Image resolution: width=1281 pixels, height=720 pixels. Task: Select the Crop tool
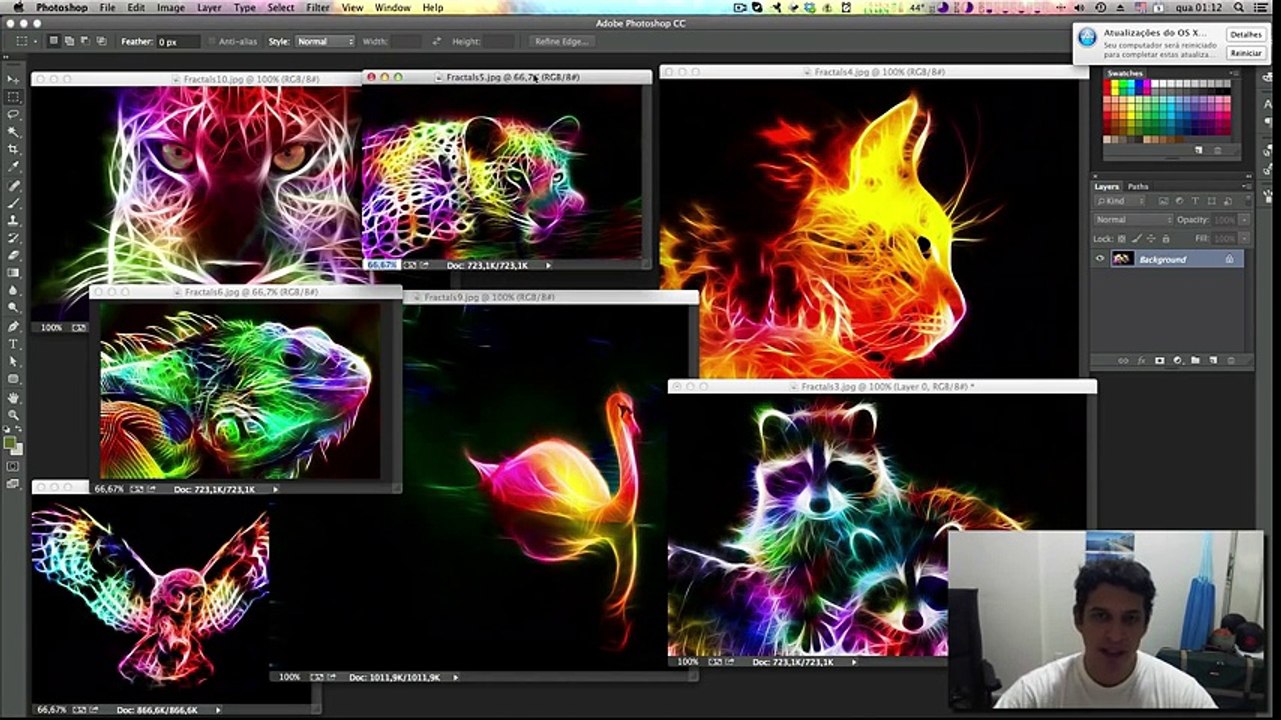pos(13,149)
